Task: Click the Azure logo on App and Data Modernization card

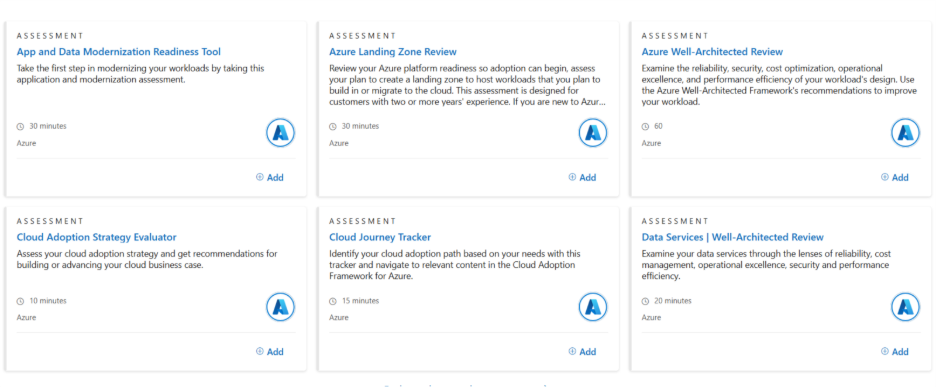Action: [281, 133]
